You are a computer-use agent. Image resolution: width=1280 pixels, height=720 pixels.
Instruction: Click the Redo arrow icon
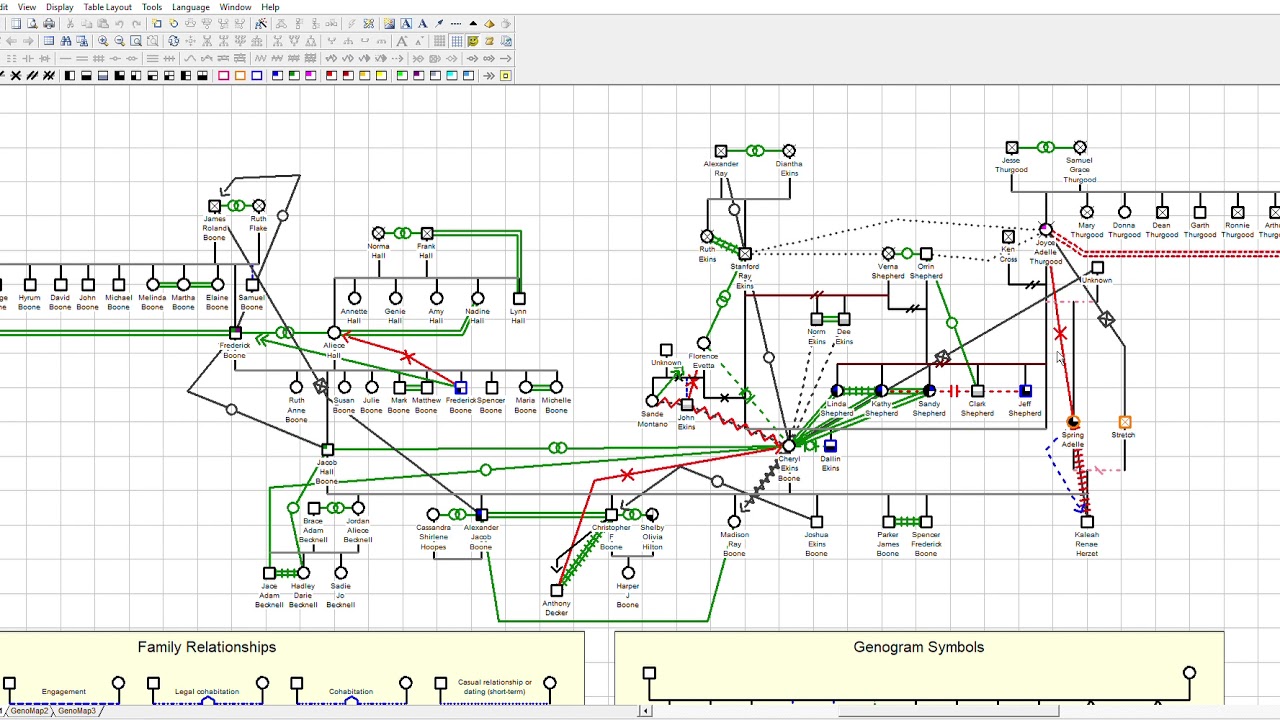(137, 23)
